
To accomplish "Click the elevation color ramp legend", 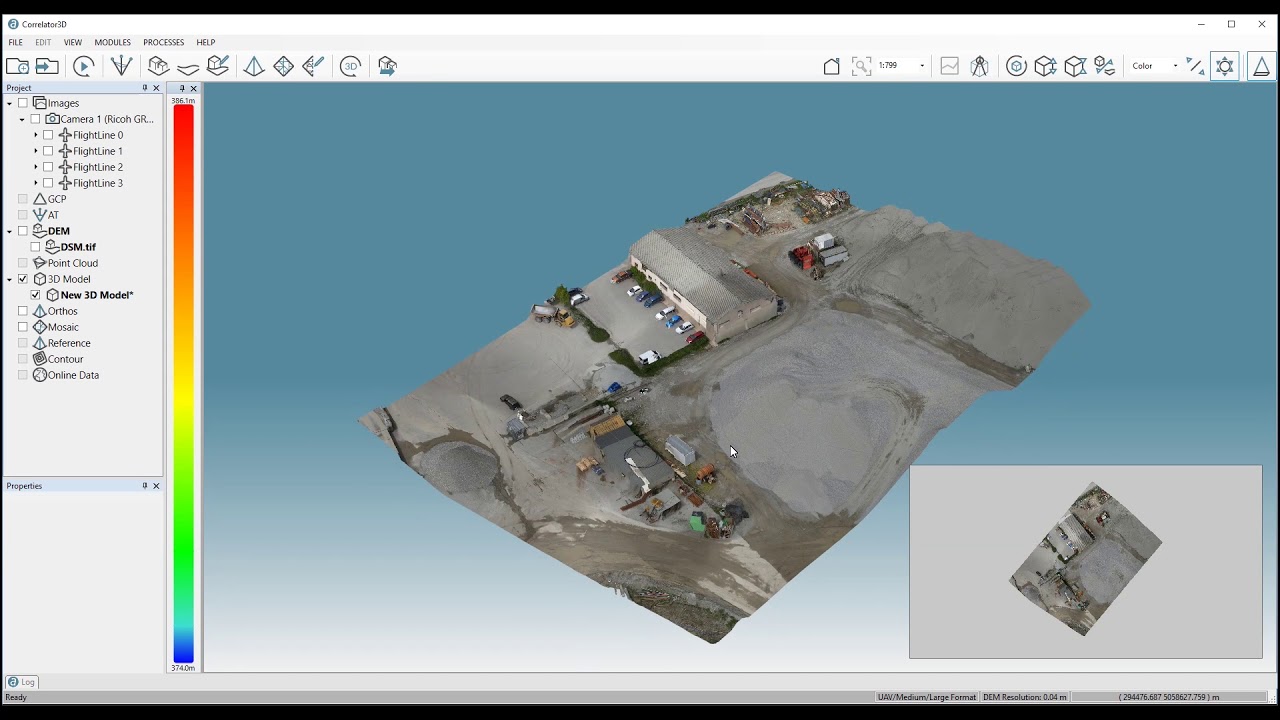I will (x=184, y=384).
